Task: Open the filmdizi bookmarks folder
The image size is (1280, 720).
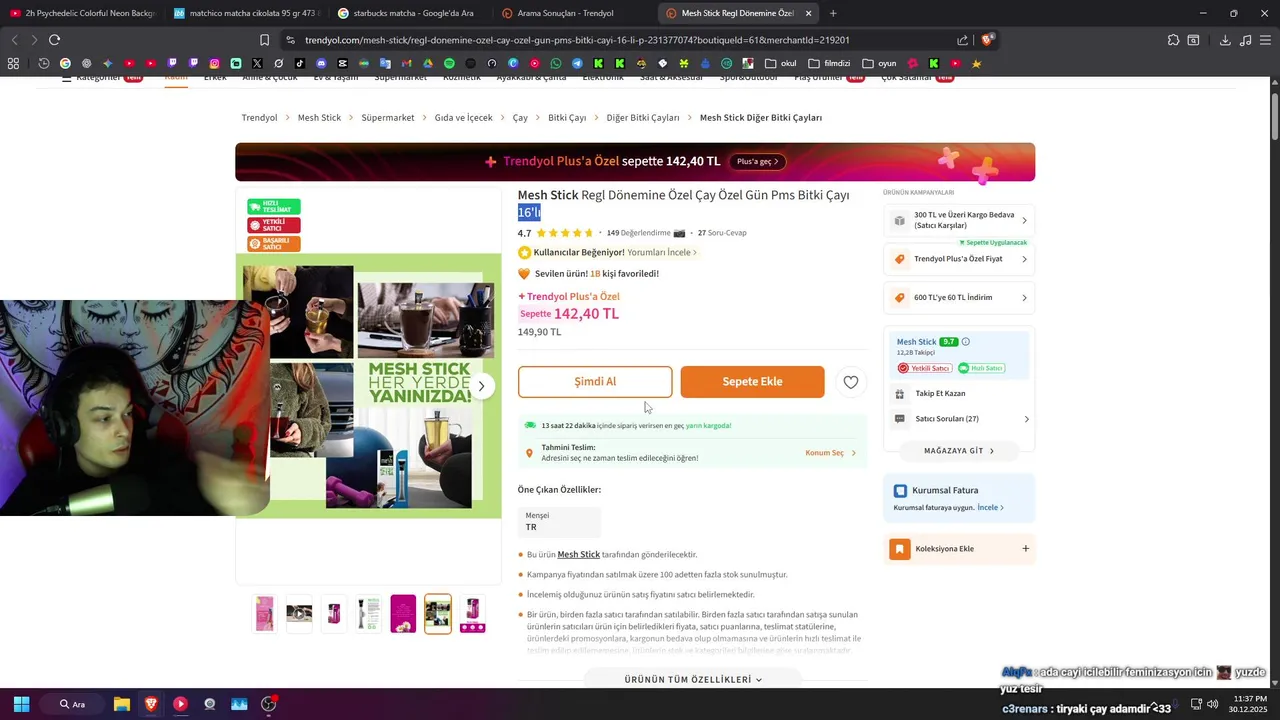Action: [830, 63]
